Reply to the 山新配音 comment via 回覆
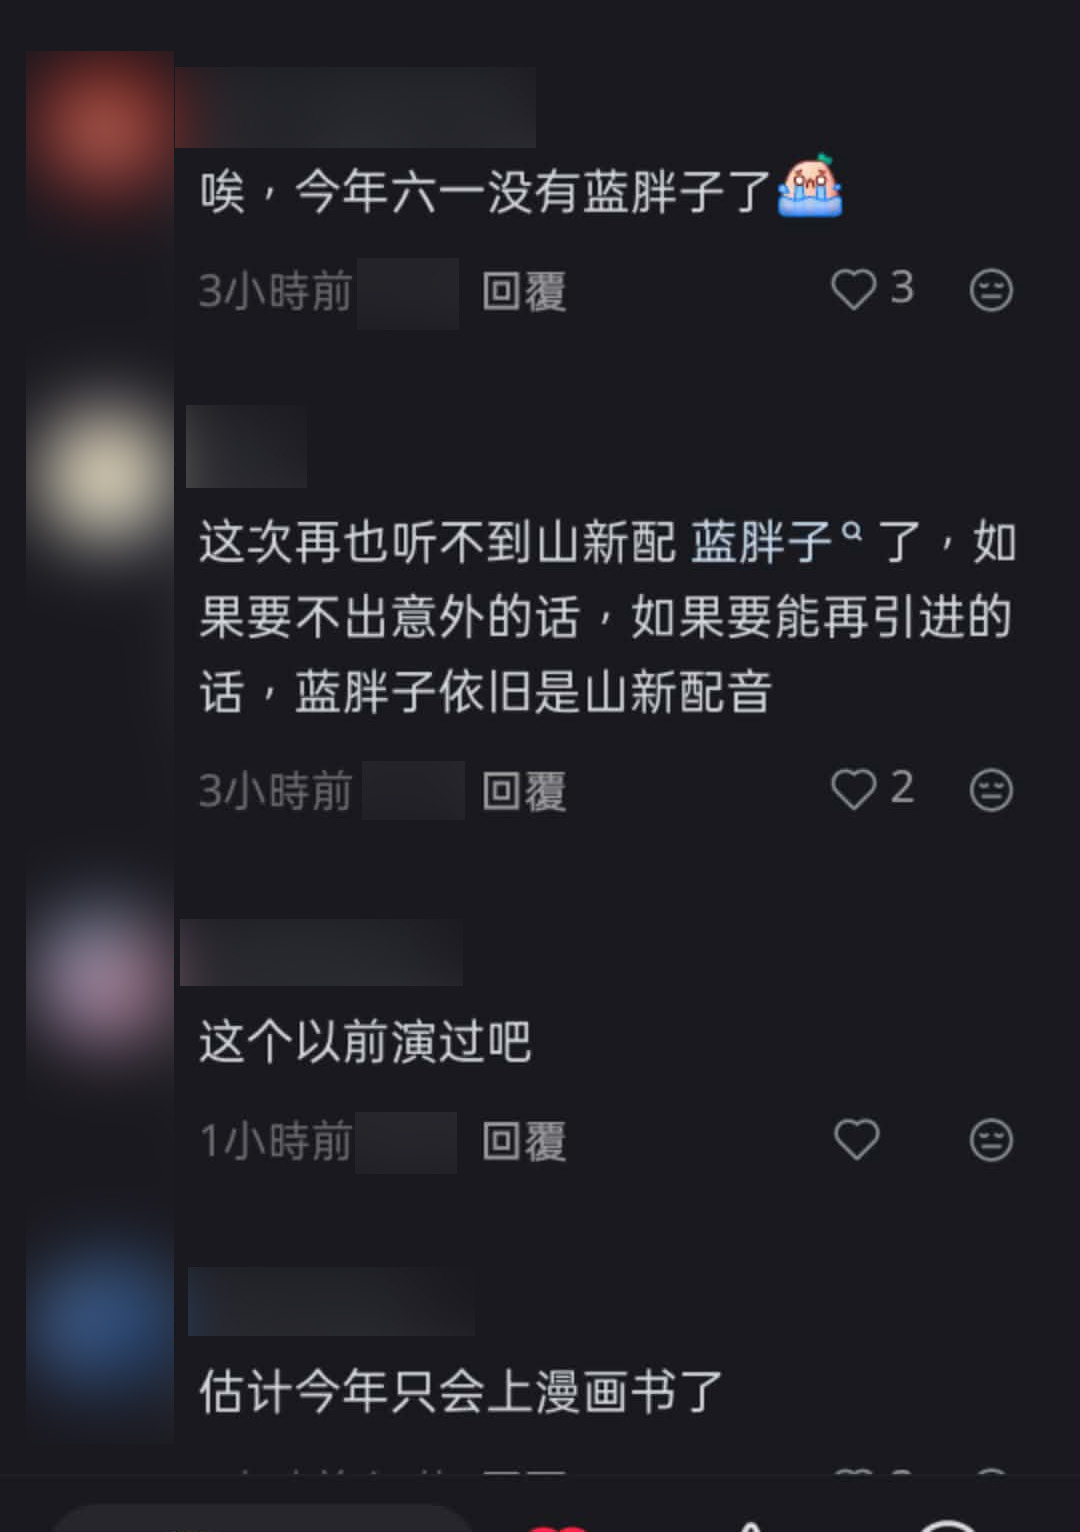The image size is (1080, 1532). [x=524, y=792]
